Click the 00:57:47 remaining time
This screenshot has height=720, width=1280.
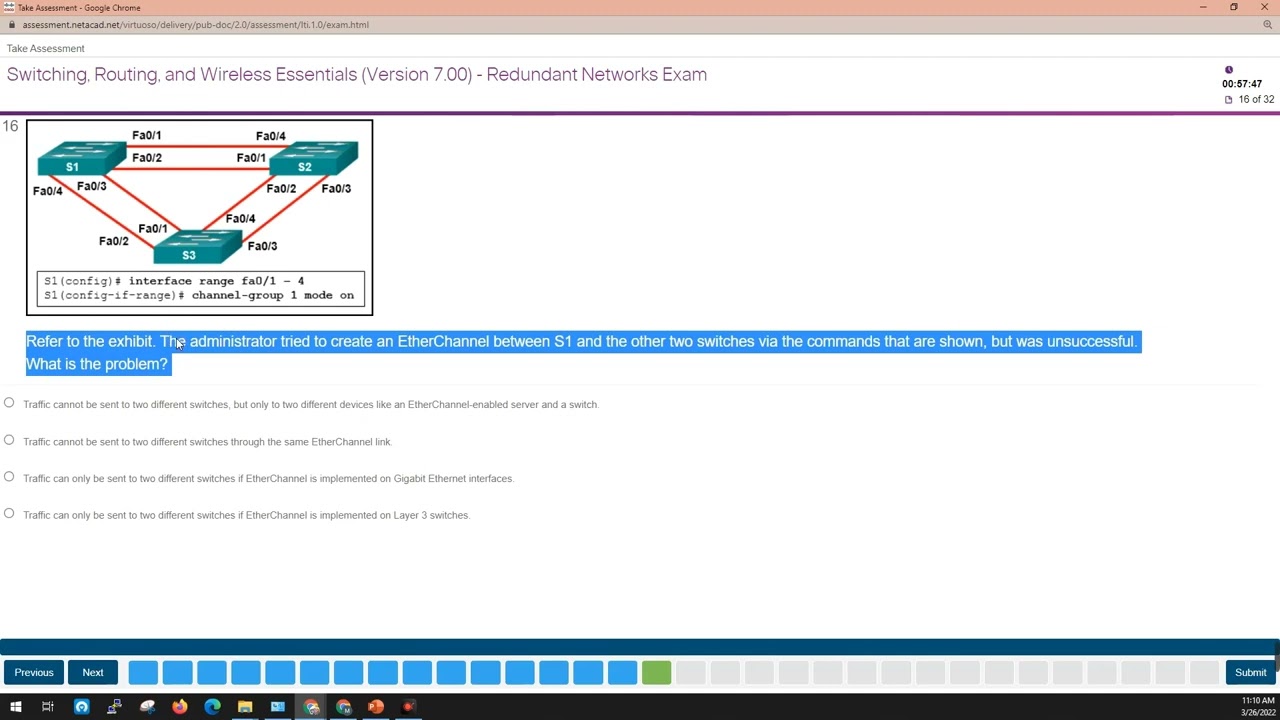[x=1242, y=84]
